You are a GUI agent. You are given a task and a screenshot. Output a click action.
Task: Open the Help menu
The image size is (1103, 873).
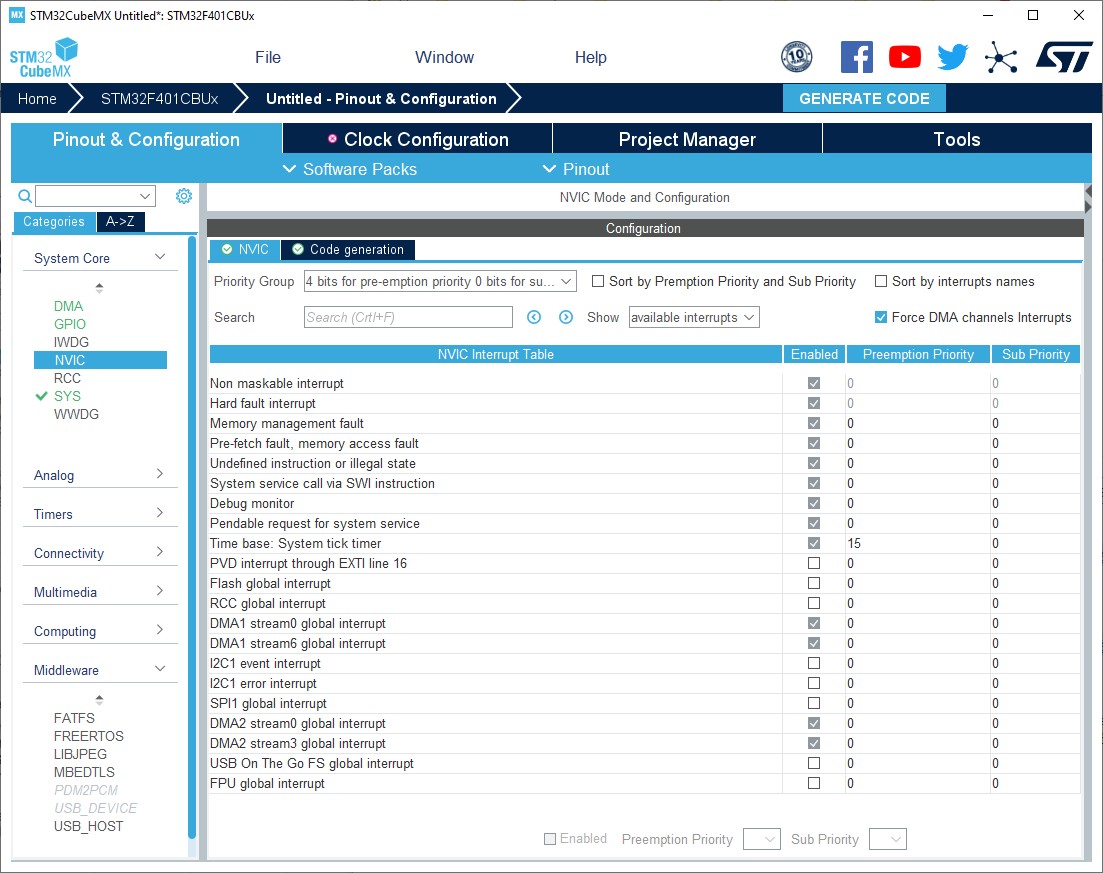point(590,58)
